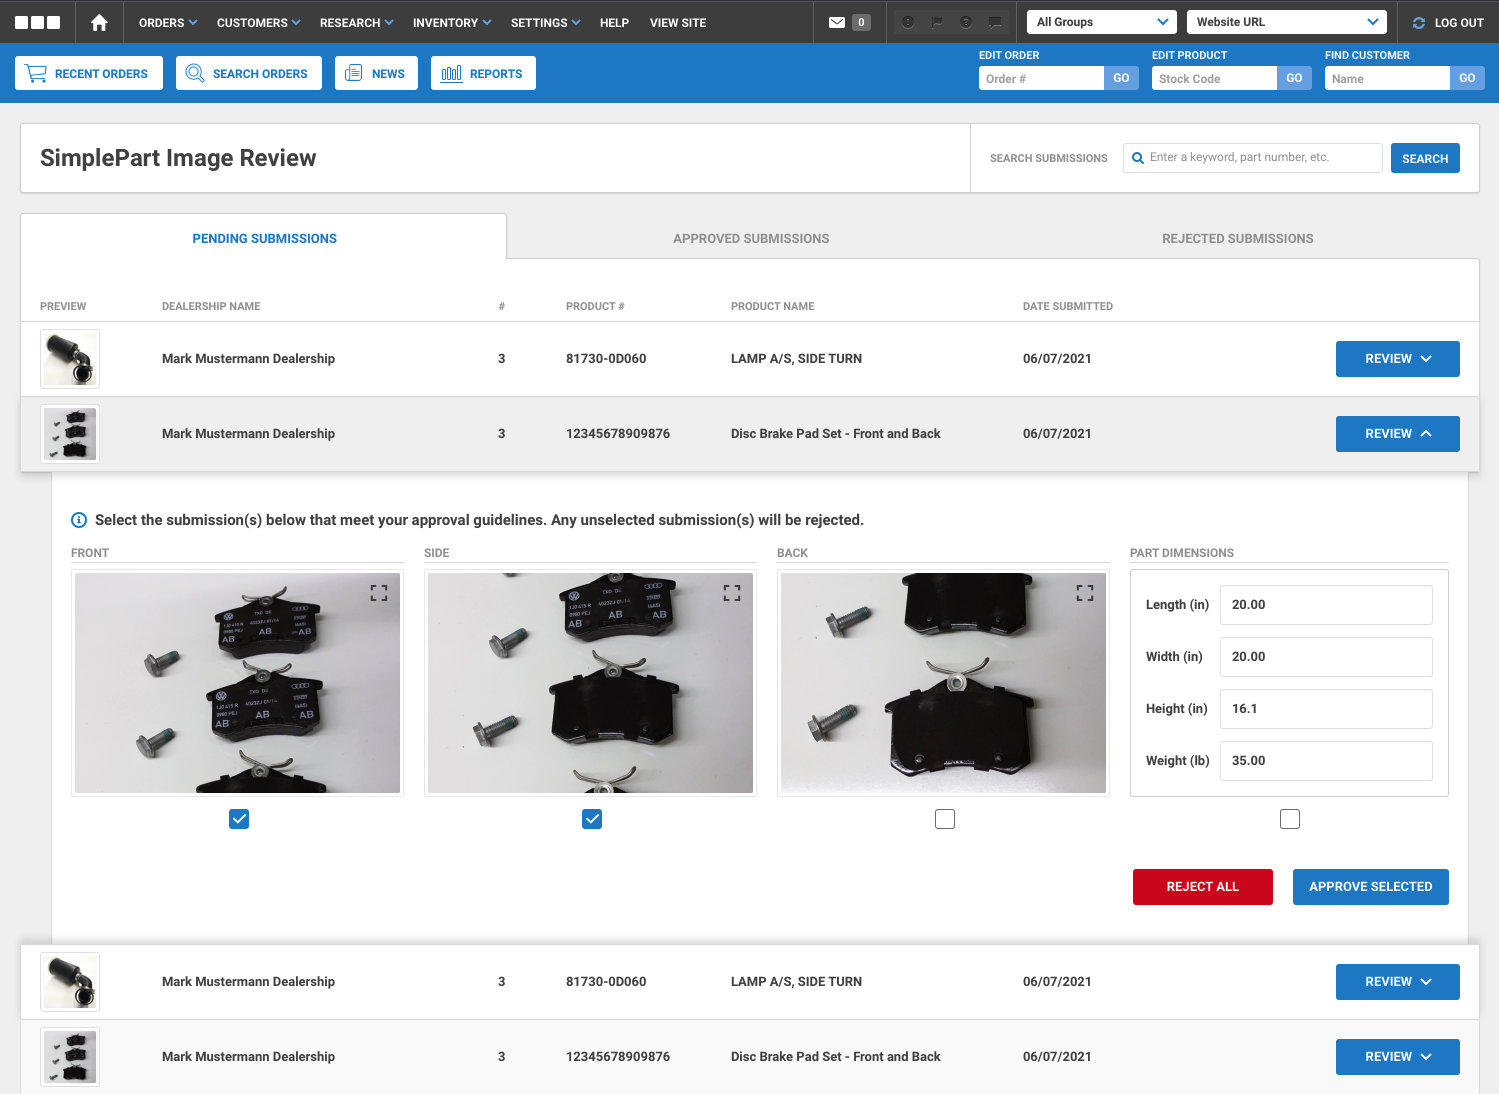The image size is (1499, 1094).
Task: Open the mail envelope inbox icon
Action: click(837, 22)
